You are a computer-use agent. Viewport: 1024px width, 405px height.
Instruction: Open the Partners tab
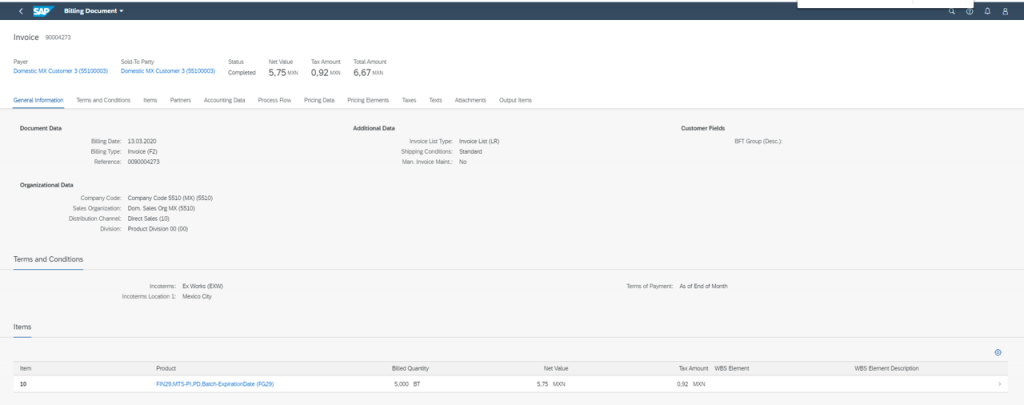pyautogui.click(x=180, y=100)
